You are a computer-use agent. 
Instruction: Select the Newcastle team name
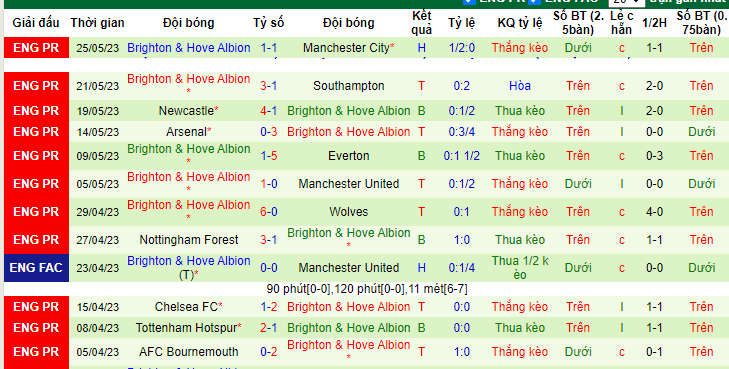186,111
